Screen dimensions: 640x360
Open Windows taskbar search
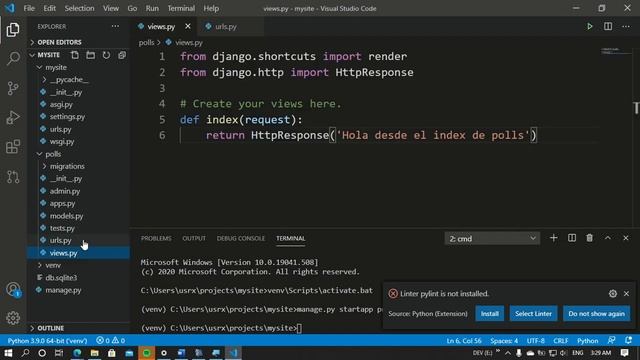(25, 353)
